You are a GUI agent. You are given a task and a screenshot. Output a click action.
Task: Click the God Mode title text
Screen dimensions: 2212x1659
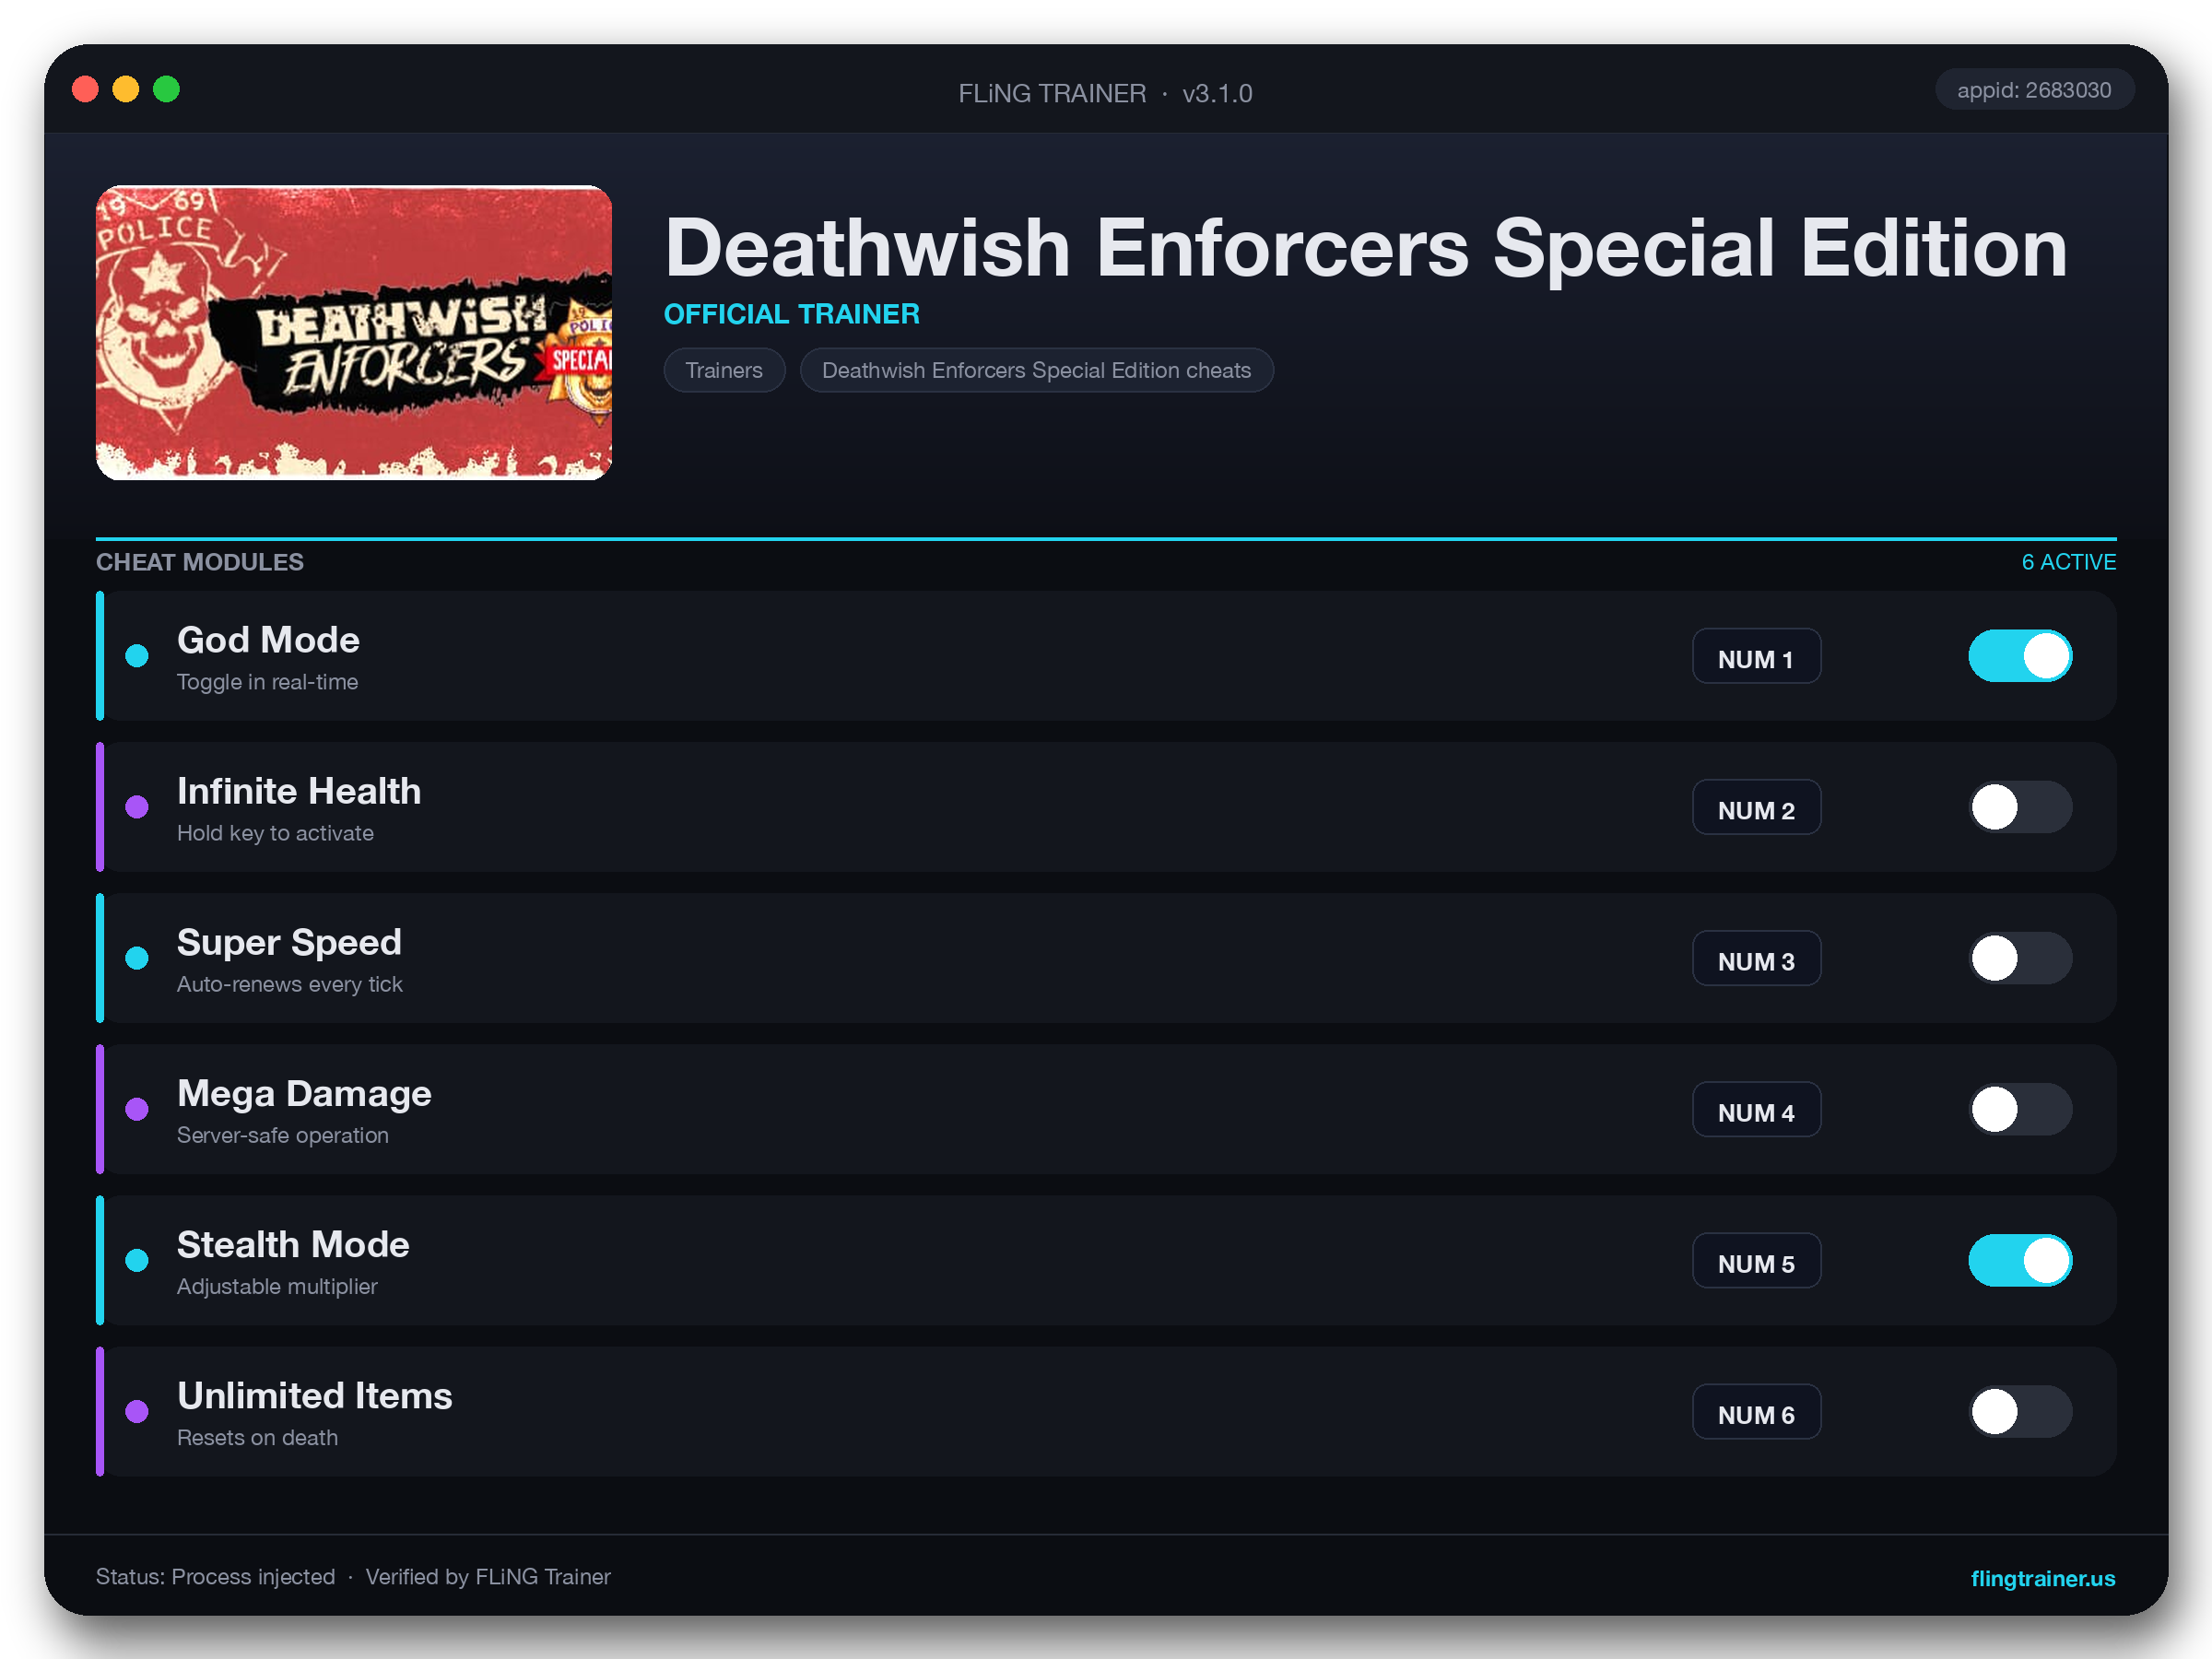pyautogui.click(x=268, y=640)
